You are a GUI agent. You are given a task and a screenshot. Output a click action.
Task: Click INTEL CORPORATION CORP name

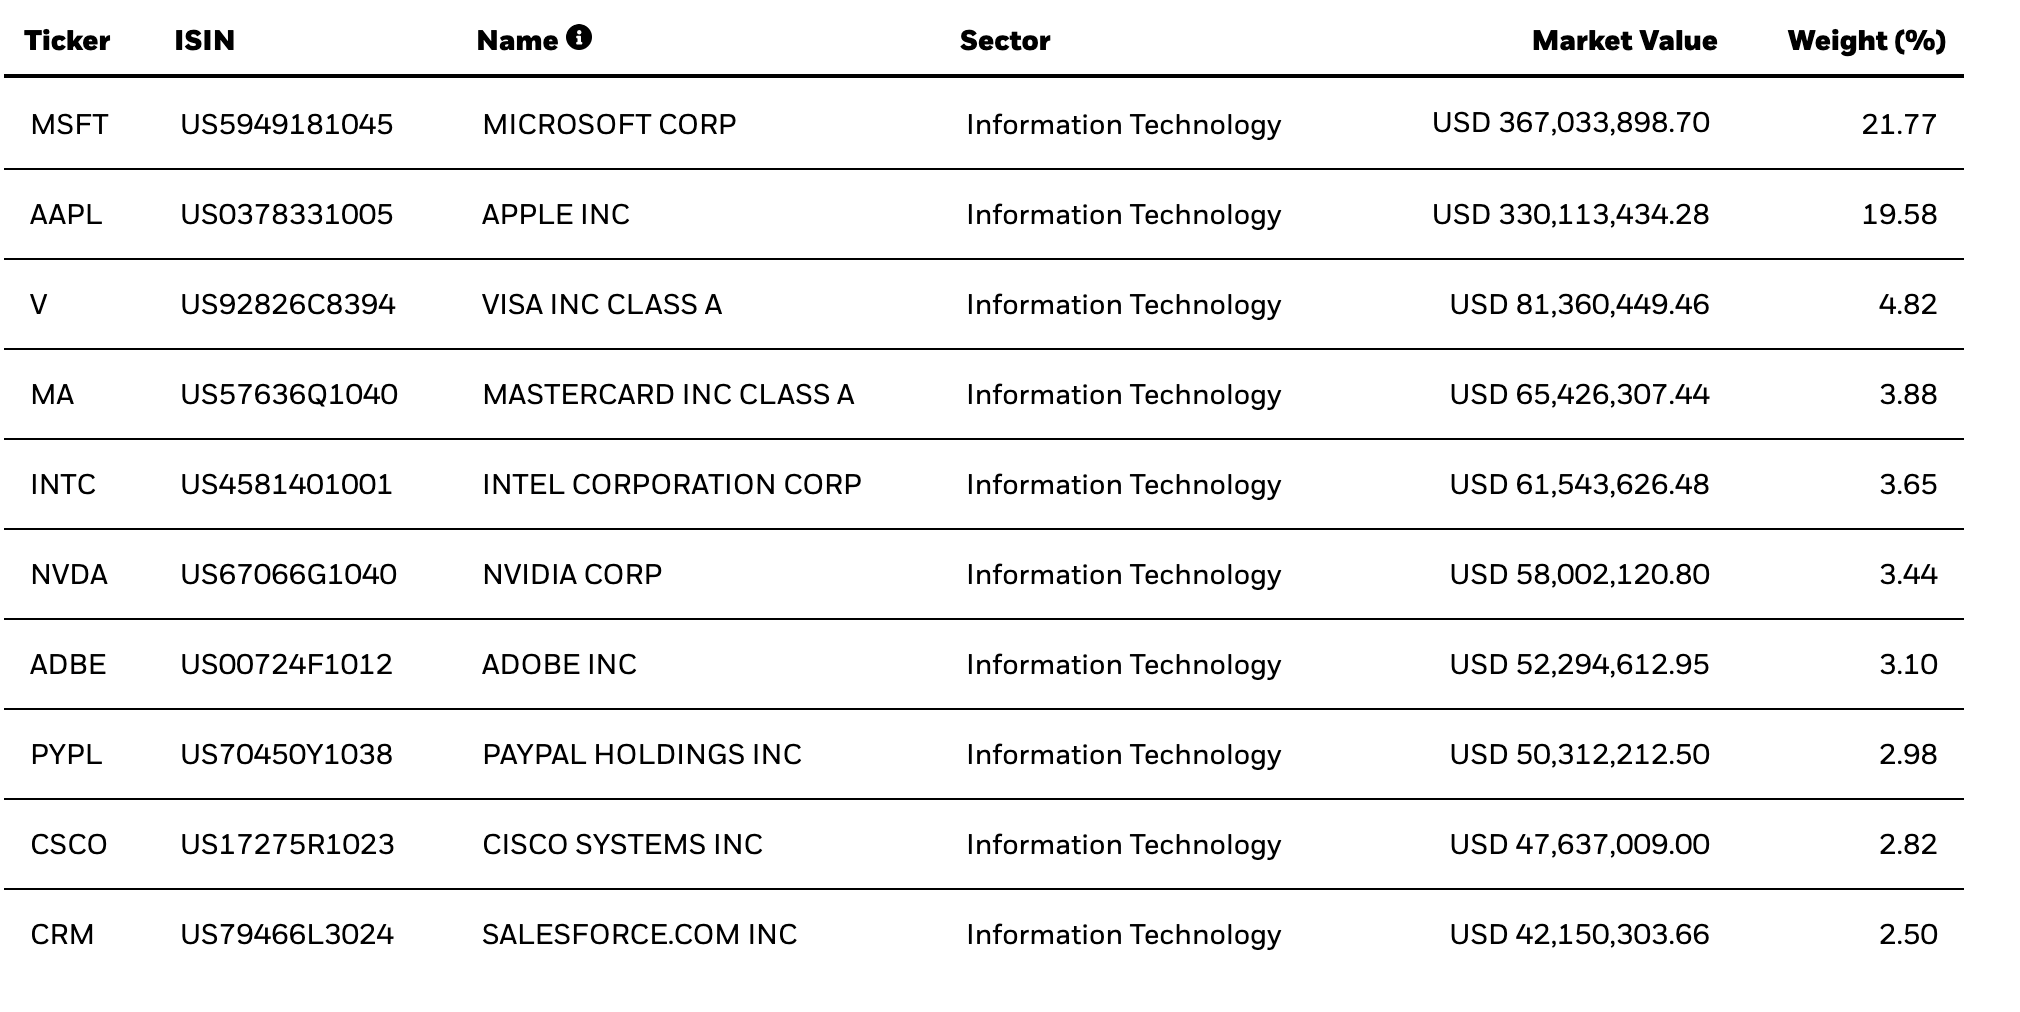point(671,485)
